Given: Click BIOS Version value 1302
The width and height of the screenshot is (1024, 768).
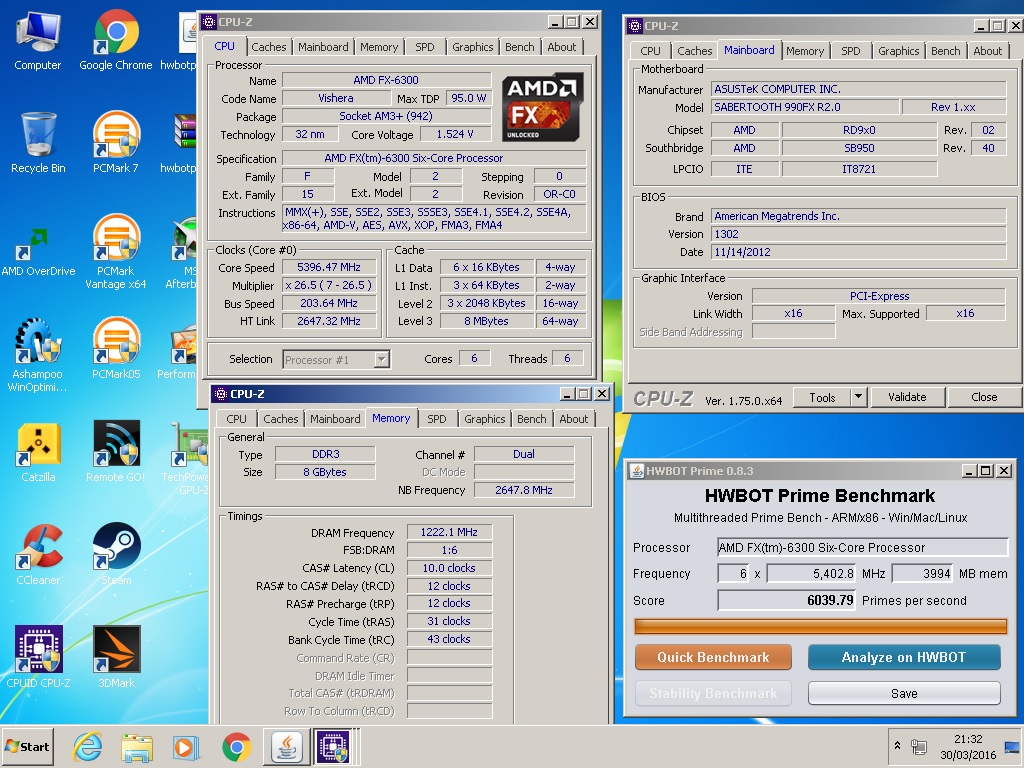Looking at the screenshot, I should point(859,234).
